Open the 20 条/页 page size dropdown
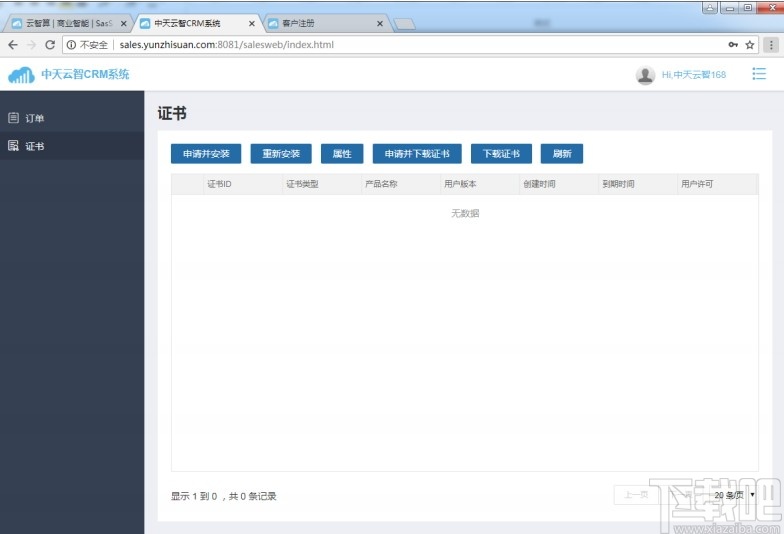The width and height of the screenshot is (784, 534). 734,495
